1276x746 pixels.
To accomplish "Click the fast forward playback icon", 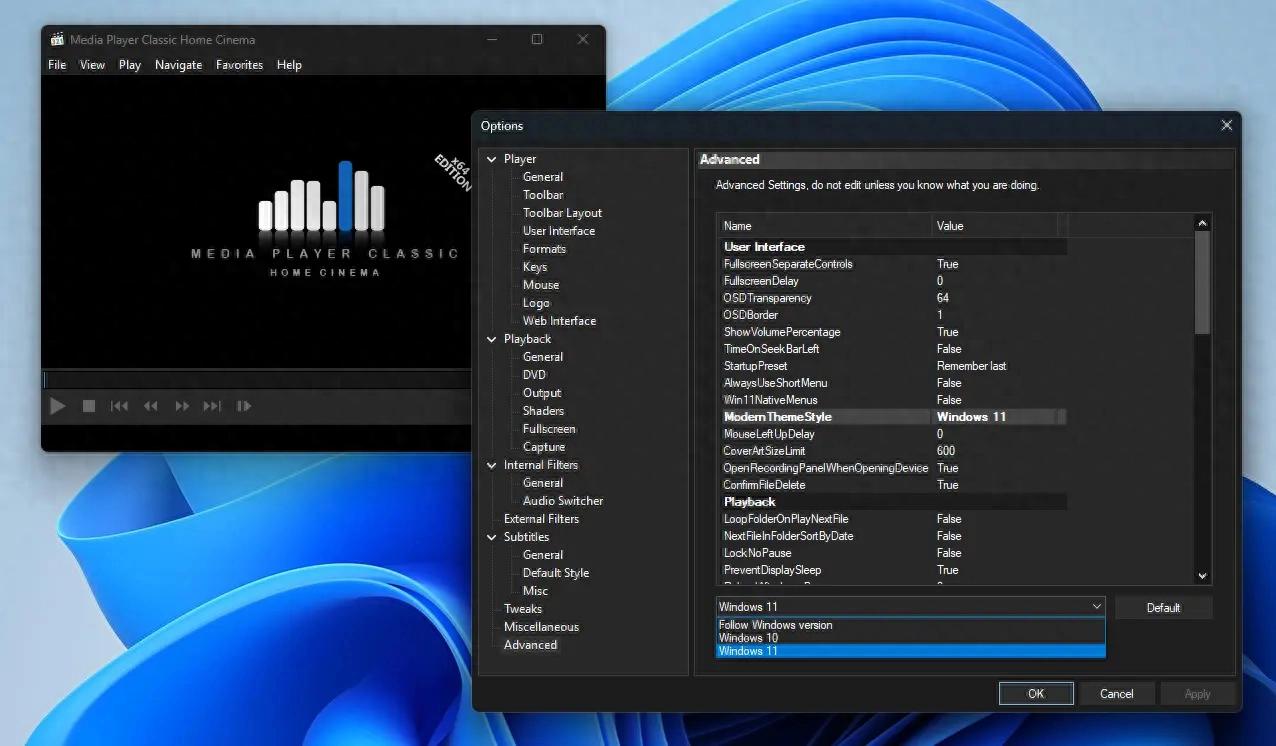I will tap(182, 406).
